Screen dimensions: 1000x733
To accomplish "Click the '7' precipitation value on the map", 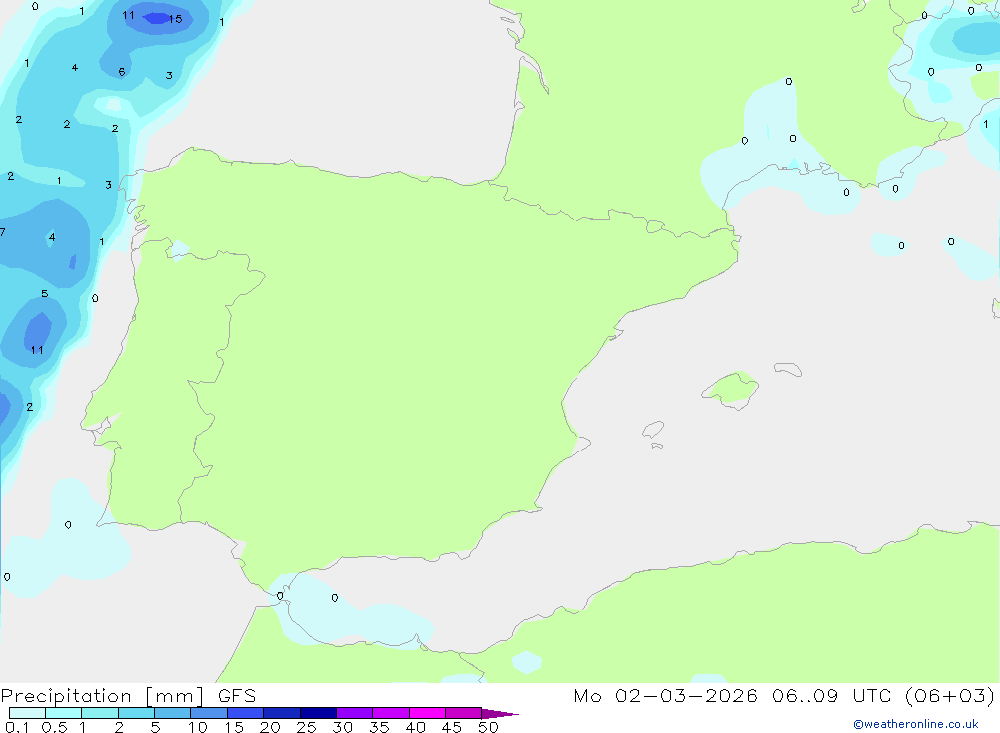I will (3, 232).
